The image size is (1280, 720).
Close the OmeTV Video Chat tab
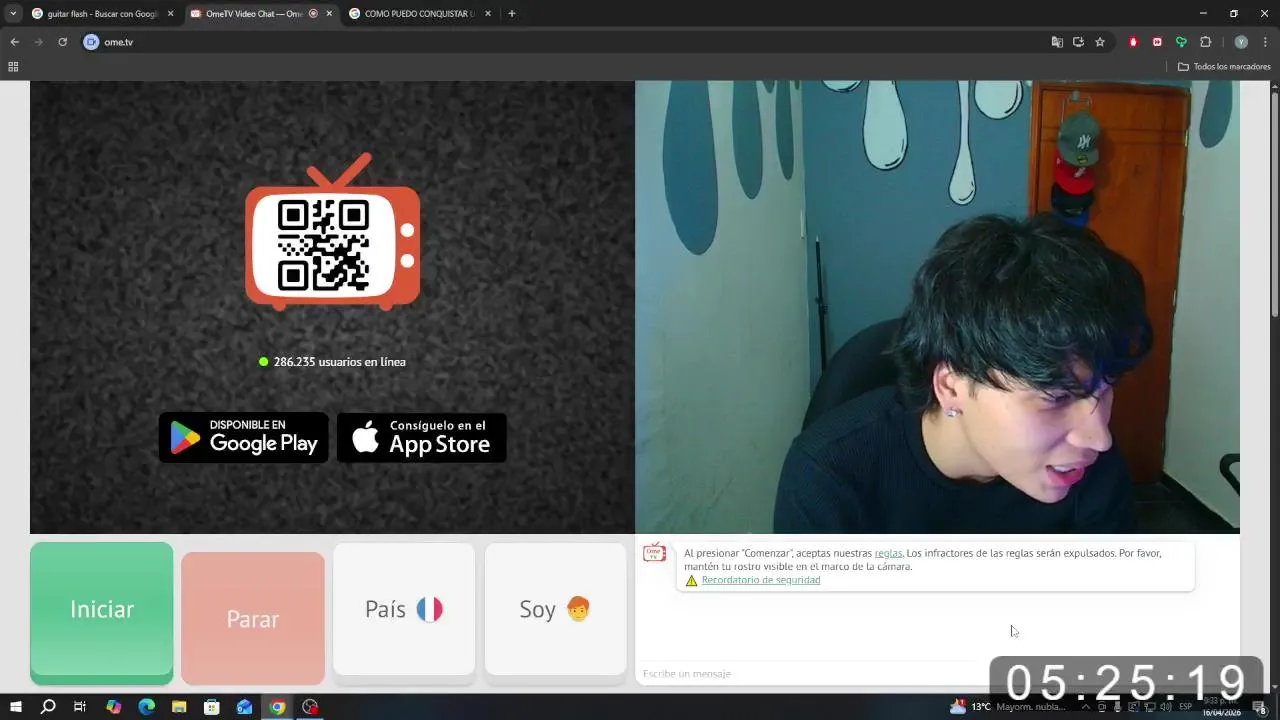coord(329,14)
